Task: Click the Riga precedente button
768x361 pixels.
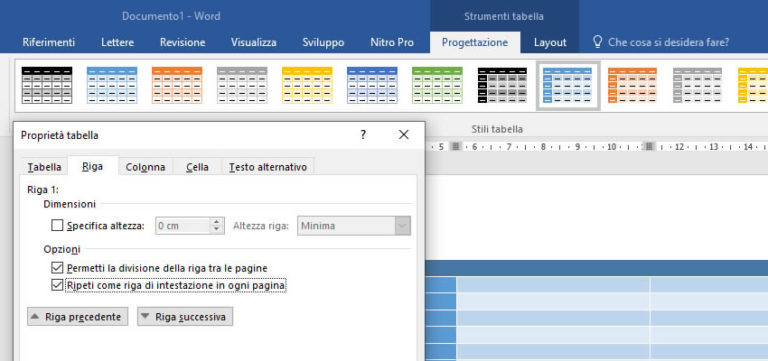Action: 77,317
